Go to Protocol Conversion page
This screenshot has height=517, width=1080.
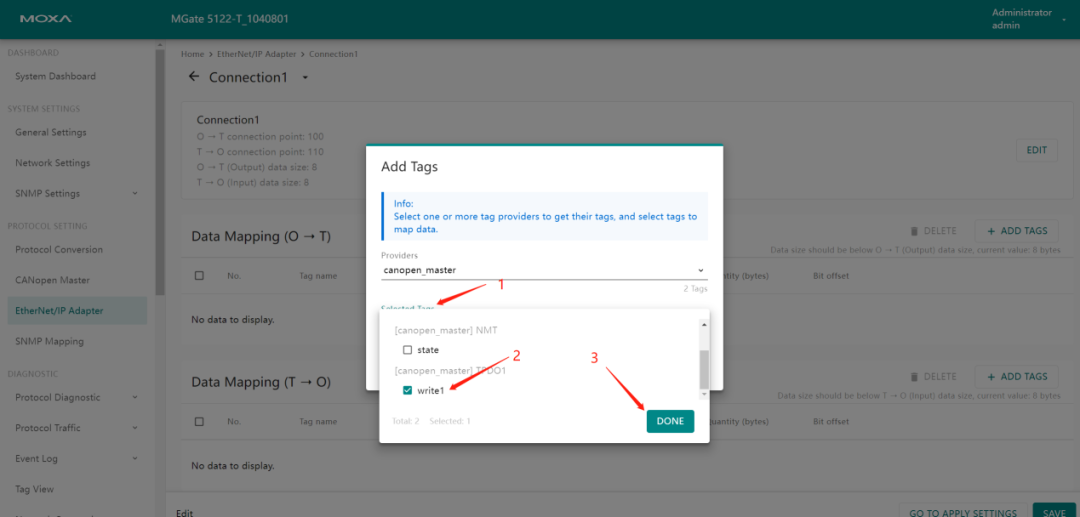coord(59,249)
